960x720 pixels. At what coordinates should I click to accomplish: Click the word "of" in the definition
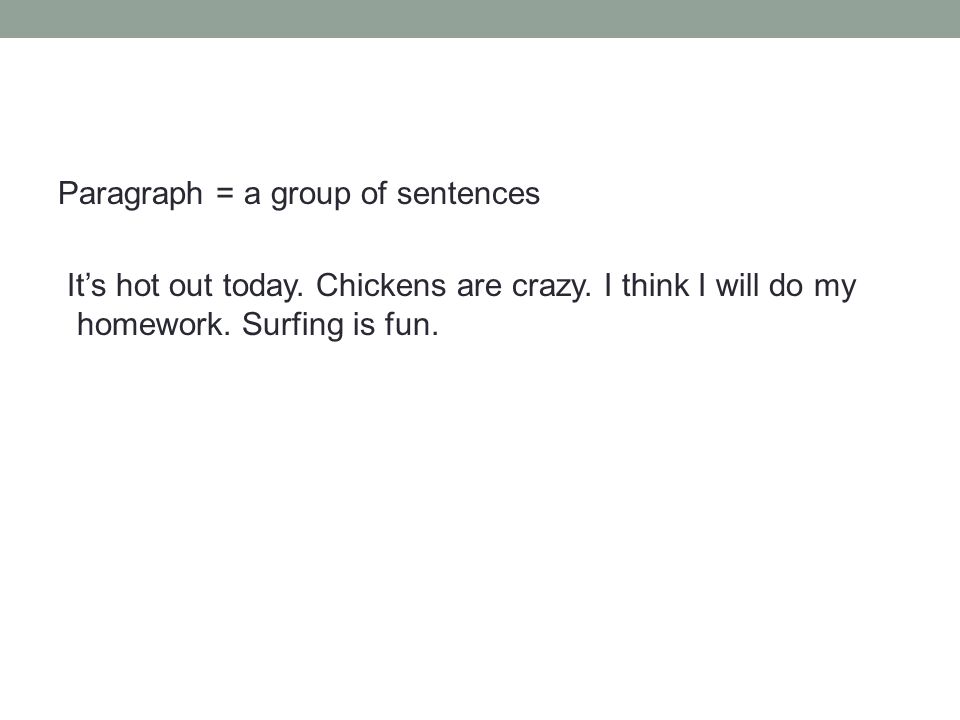(x=373, y=193)
